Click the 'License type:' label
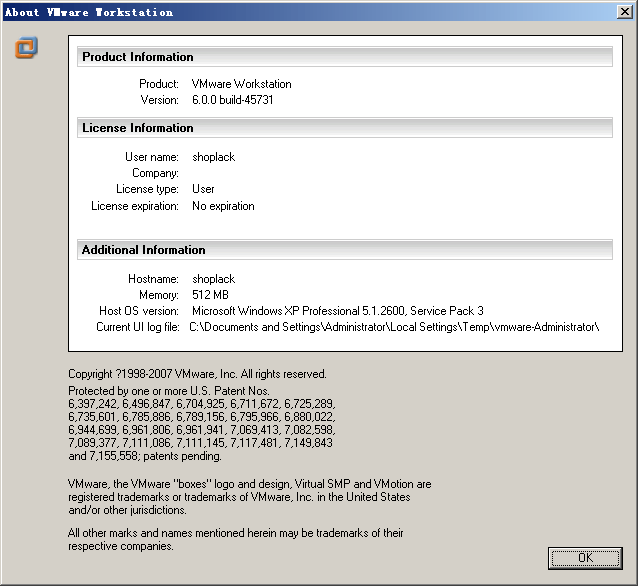638x586 pixels. [147, 189]
